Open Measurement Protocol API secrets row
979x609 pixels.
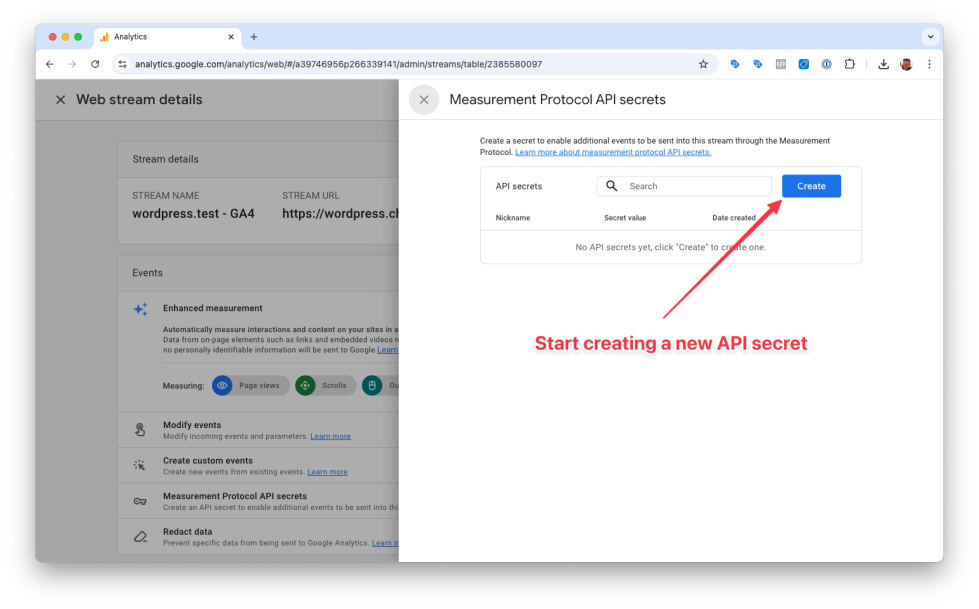pyautogui.click(x=258, y=501)
